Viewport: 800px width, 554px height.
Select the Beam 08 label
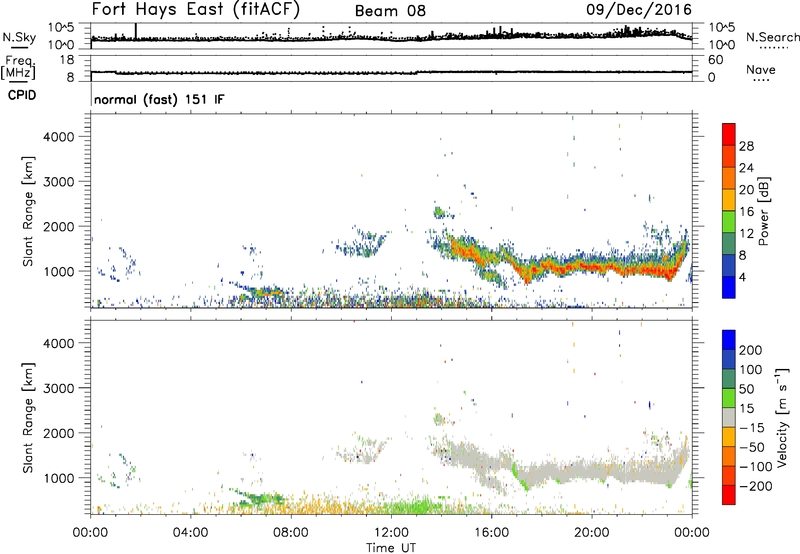[x=390, y=11]
